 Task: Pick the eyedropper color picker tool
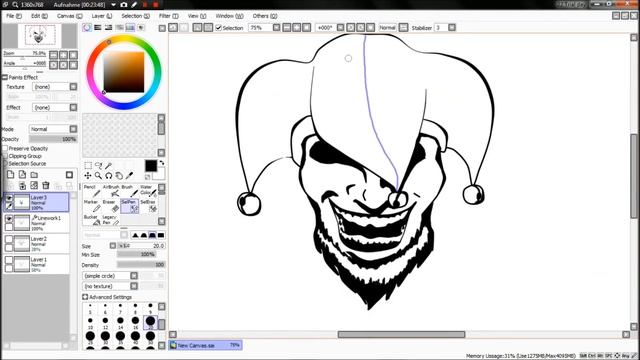point(129,176)
